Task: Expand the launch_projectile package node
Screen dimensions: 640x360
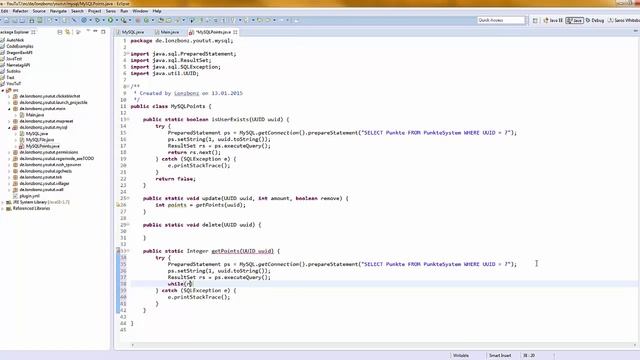Action: pos(9,102)
